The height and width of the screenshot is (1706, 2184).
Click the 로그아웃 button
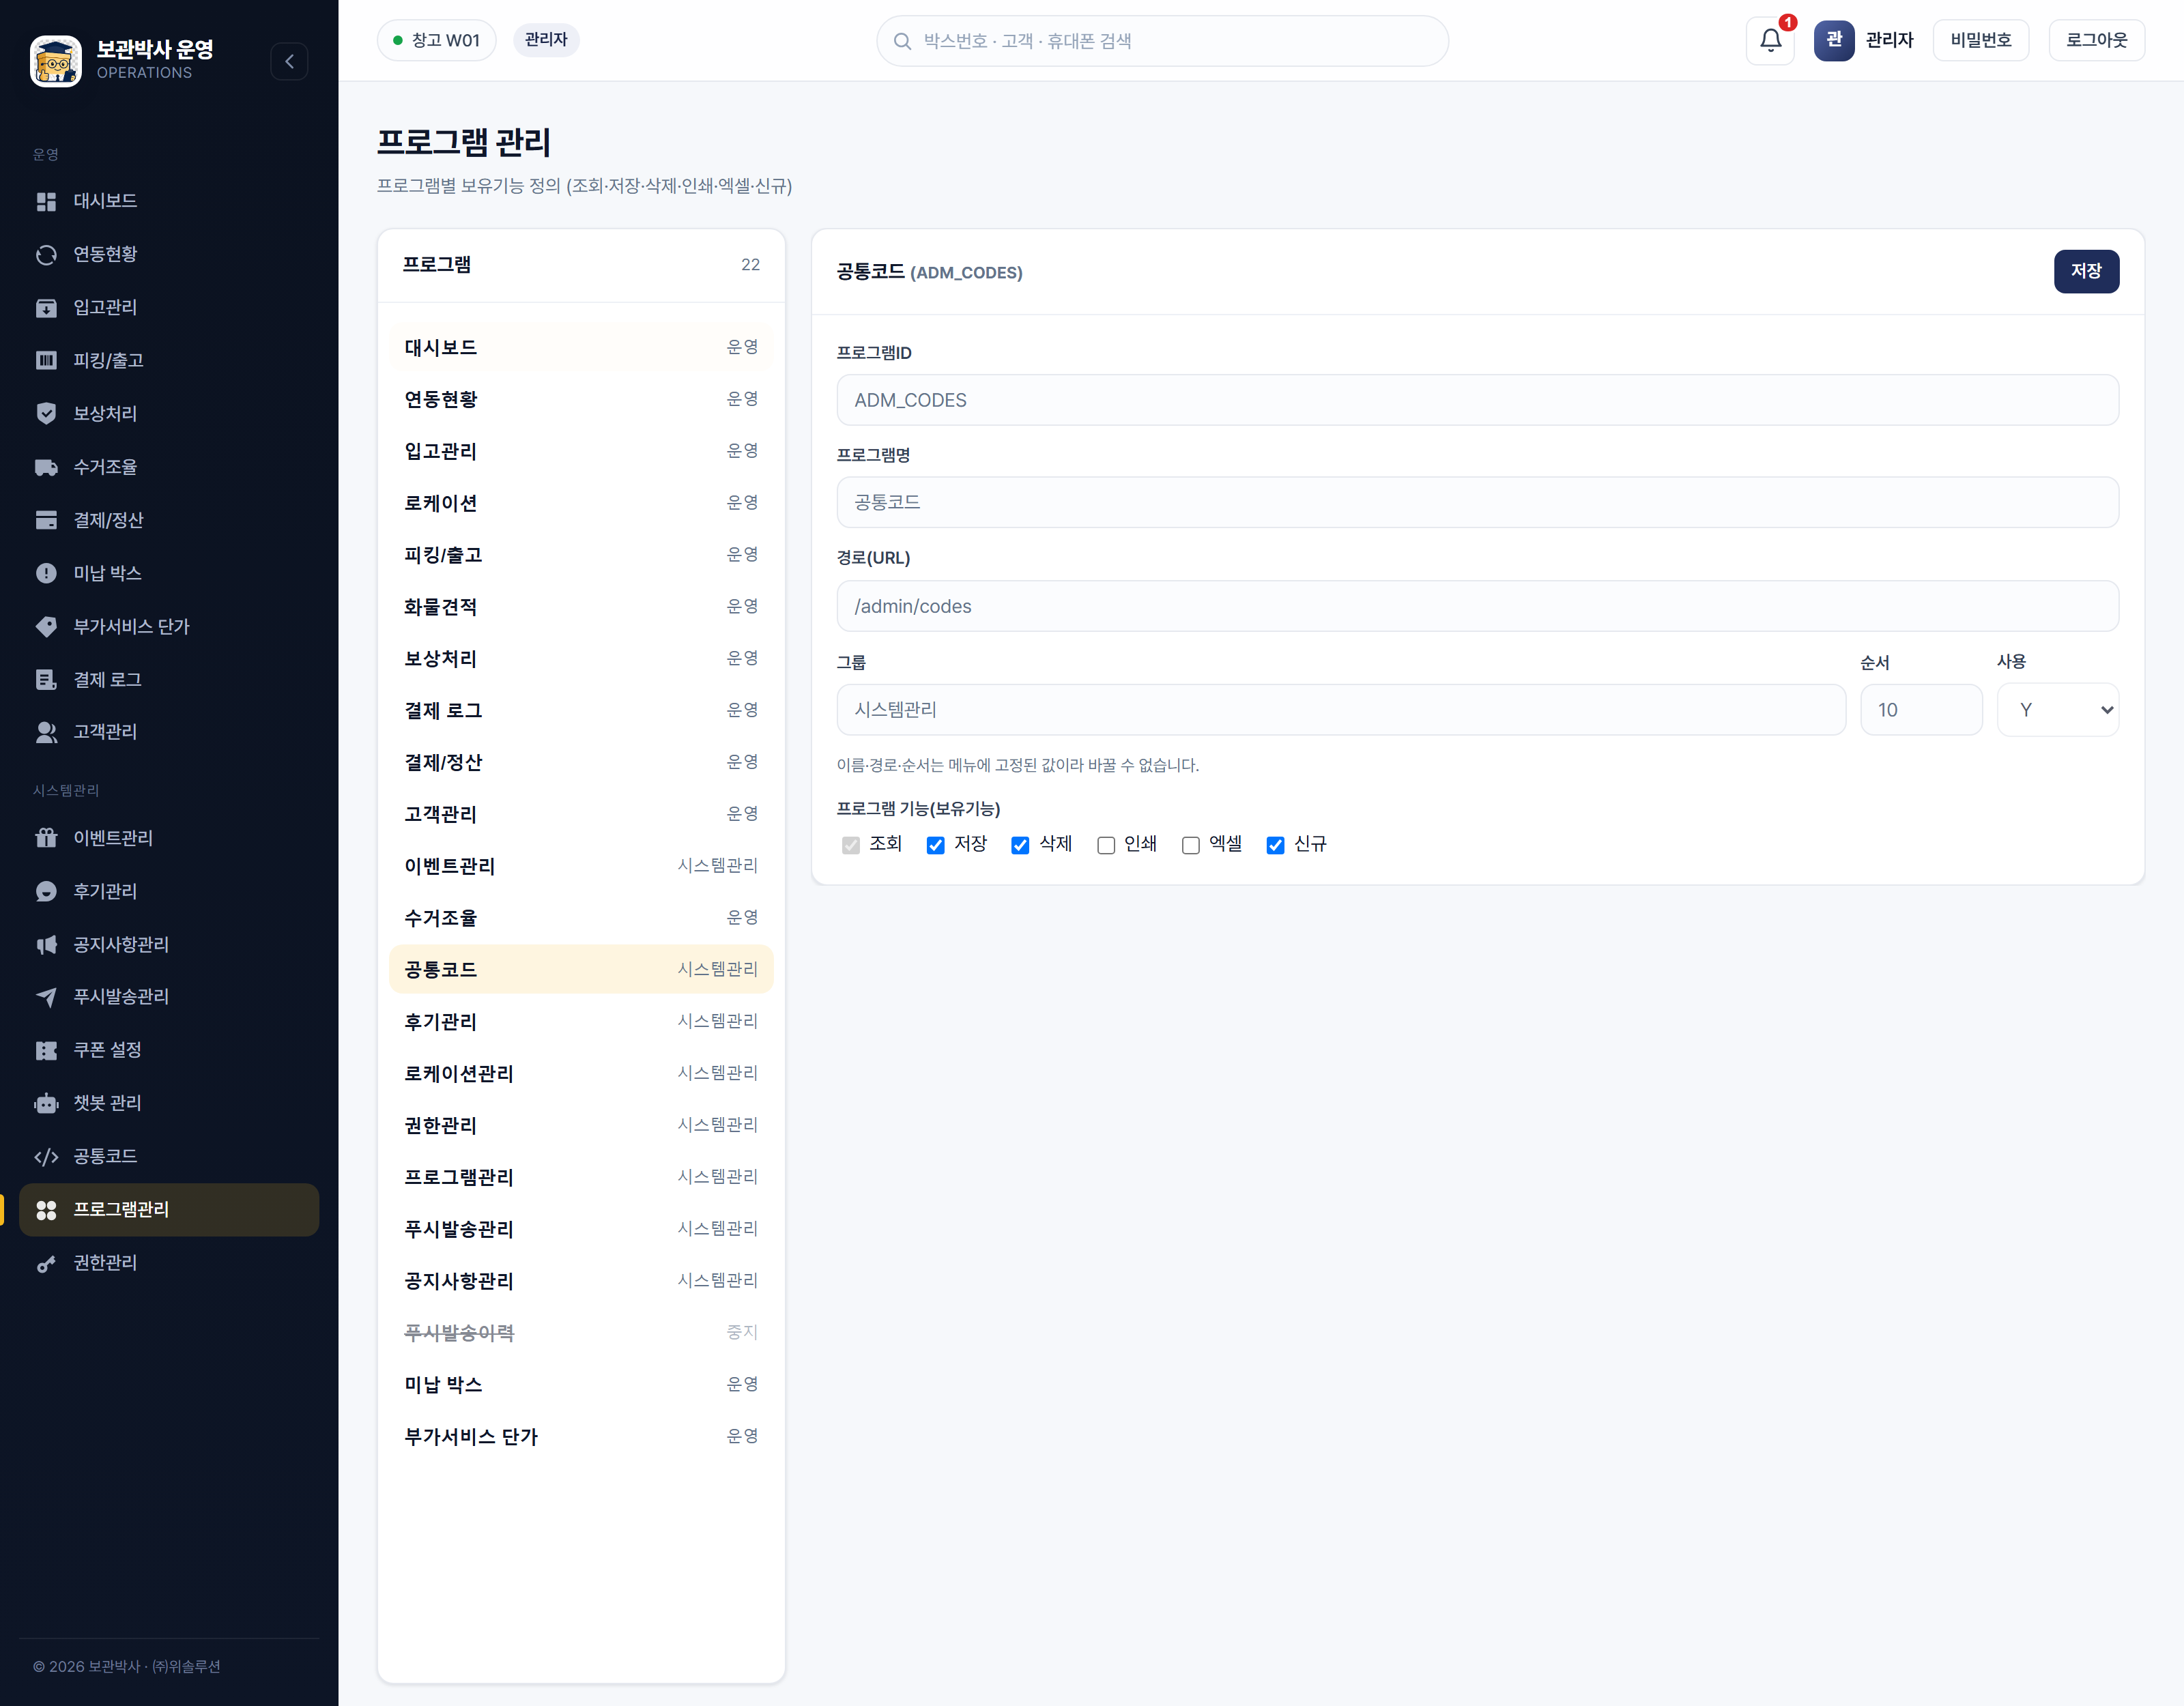pyautogui.click(x=2096, y=41)
